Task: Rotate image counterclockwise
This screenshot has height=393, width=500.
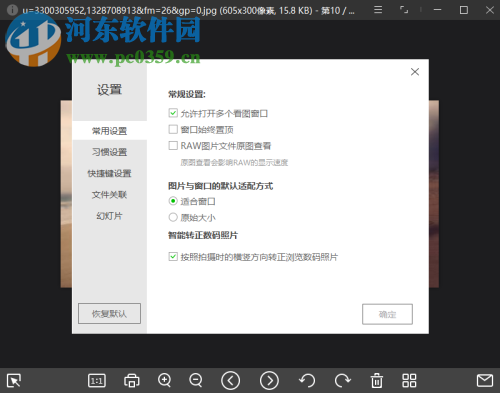Action: (x=307, y=380)
